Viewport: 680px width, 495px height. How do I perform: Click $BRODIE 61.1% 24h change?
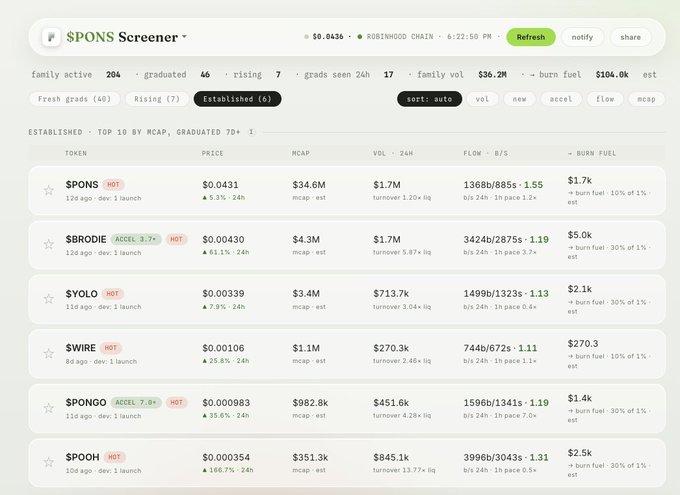pyautogui.click(x=226, y=252)
